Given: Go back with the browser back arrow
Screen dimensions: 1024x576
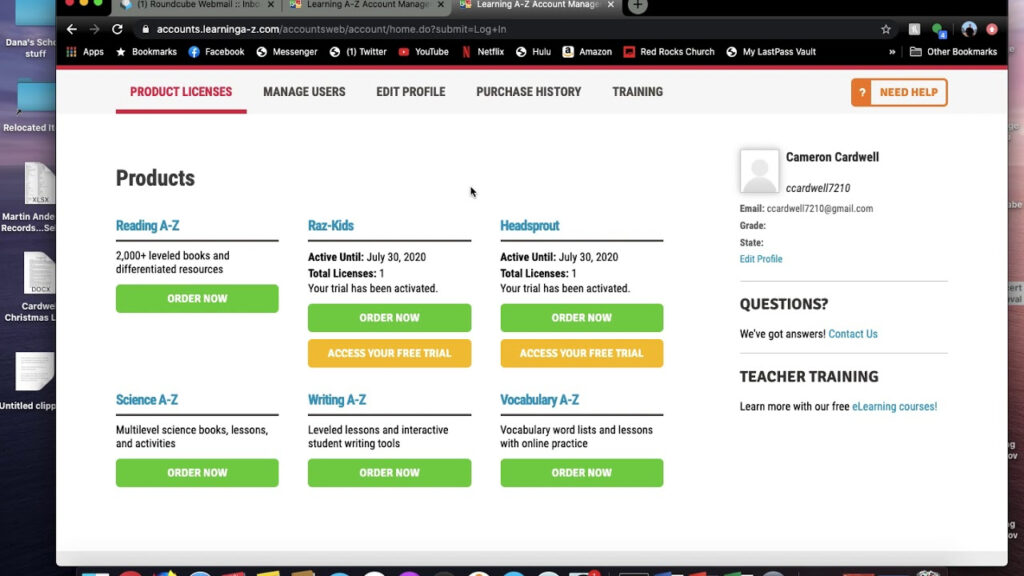Looking at the screenshot, I should [x=72, y=29].
